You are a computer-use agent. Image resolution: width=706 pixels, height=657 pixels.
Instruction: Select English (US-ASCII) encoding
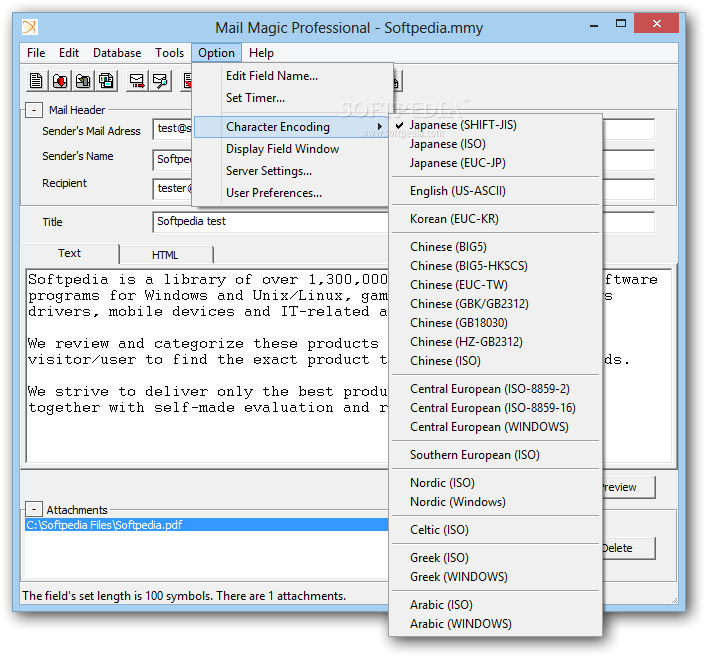496,191
